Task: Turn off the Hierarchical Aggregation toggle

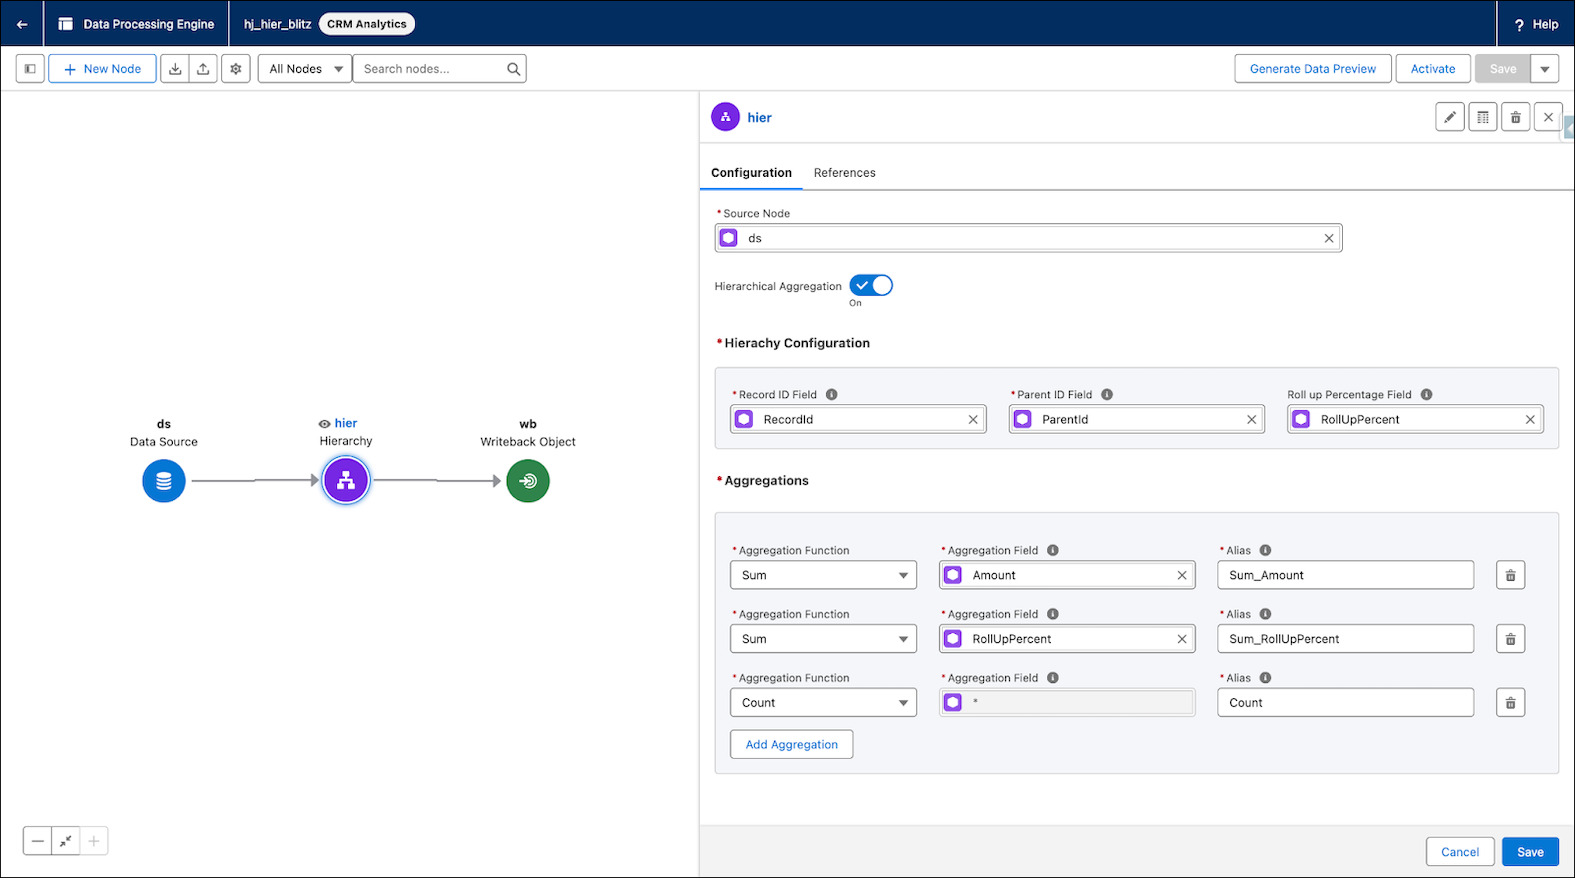Action: click(x=871, y=285)
